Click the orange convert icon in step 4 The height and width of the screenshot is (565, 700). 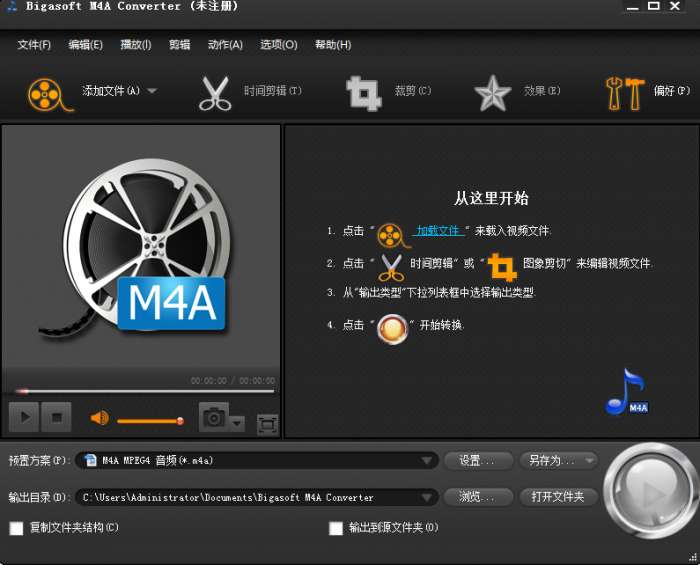pyautogui.click(x=392, y=329)
